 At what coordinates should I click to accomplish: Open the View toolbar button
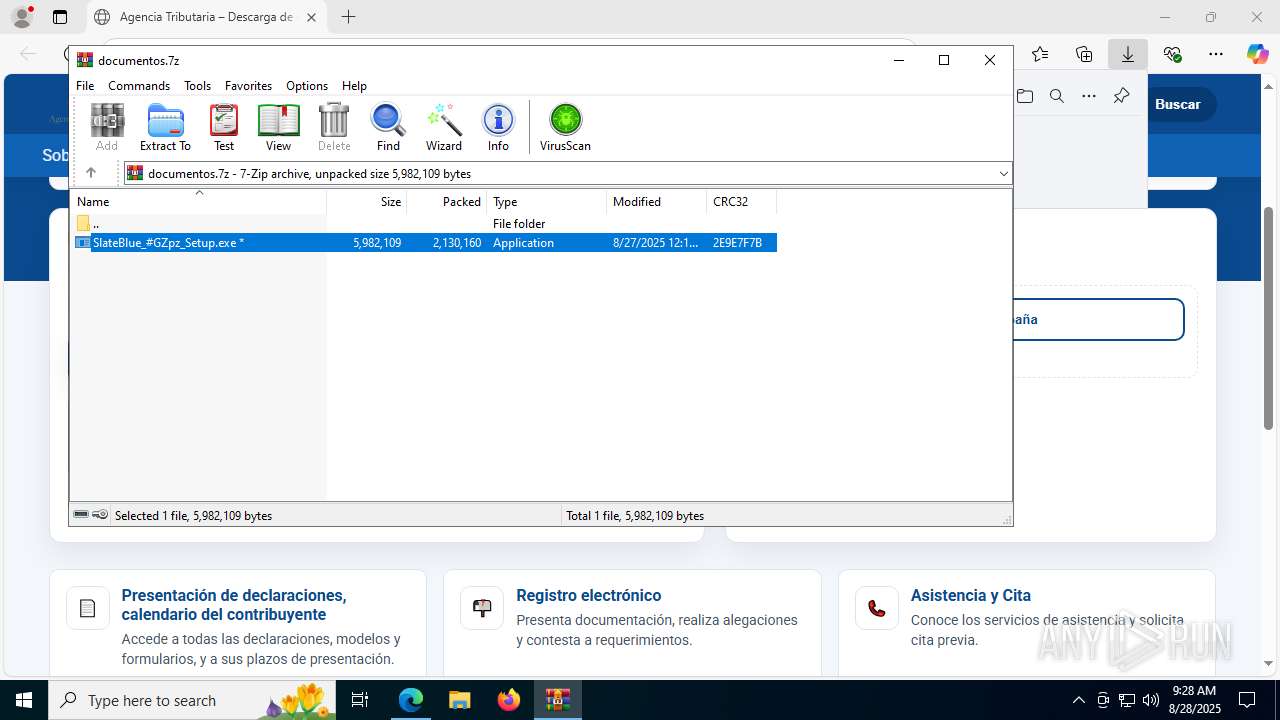pyautogui.click(x=278, y=128)
